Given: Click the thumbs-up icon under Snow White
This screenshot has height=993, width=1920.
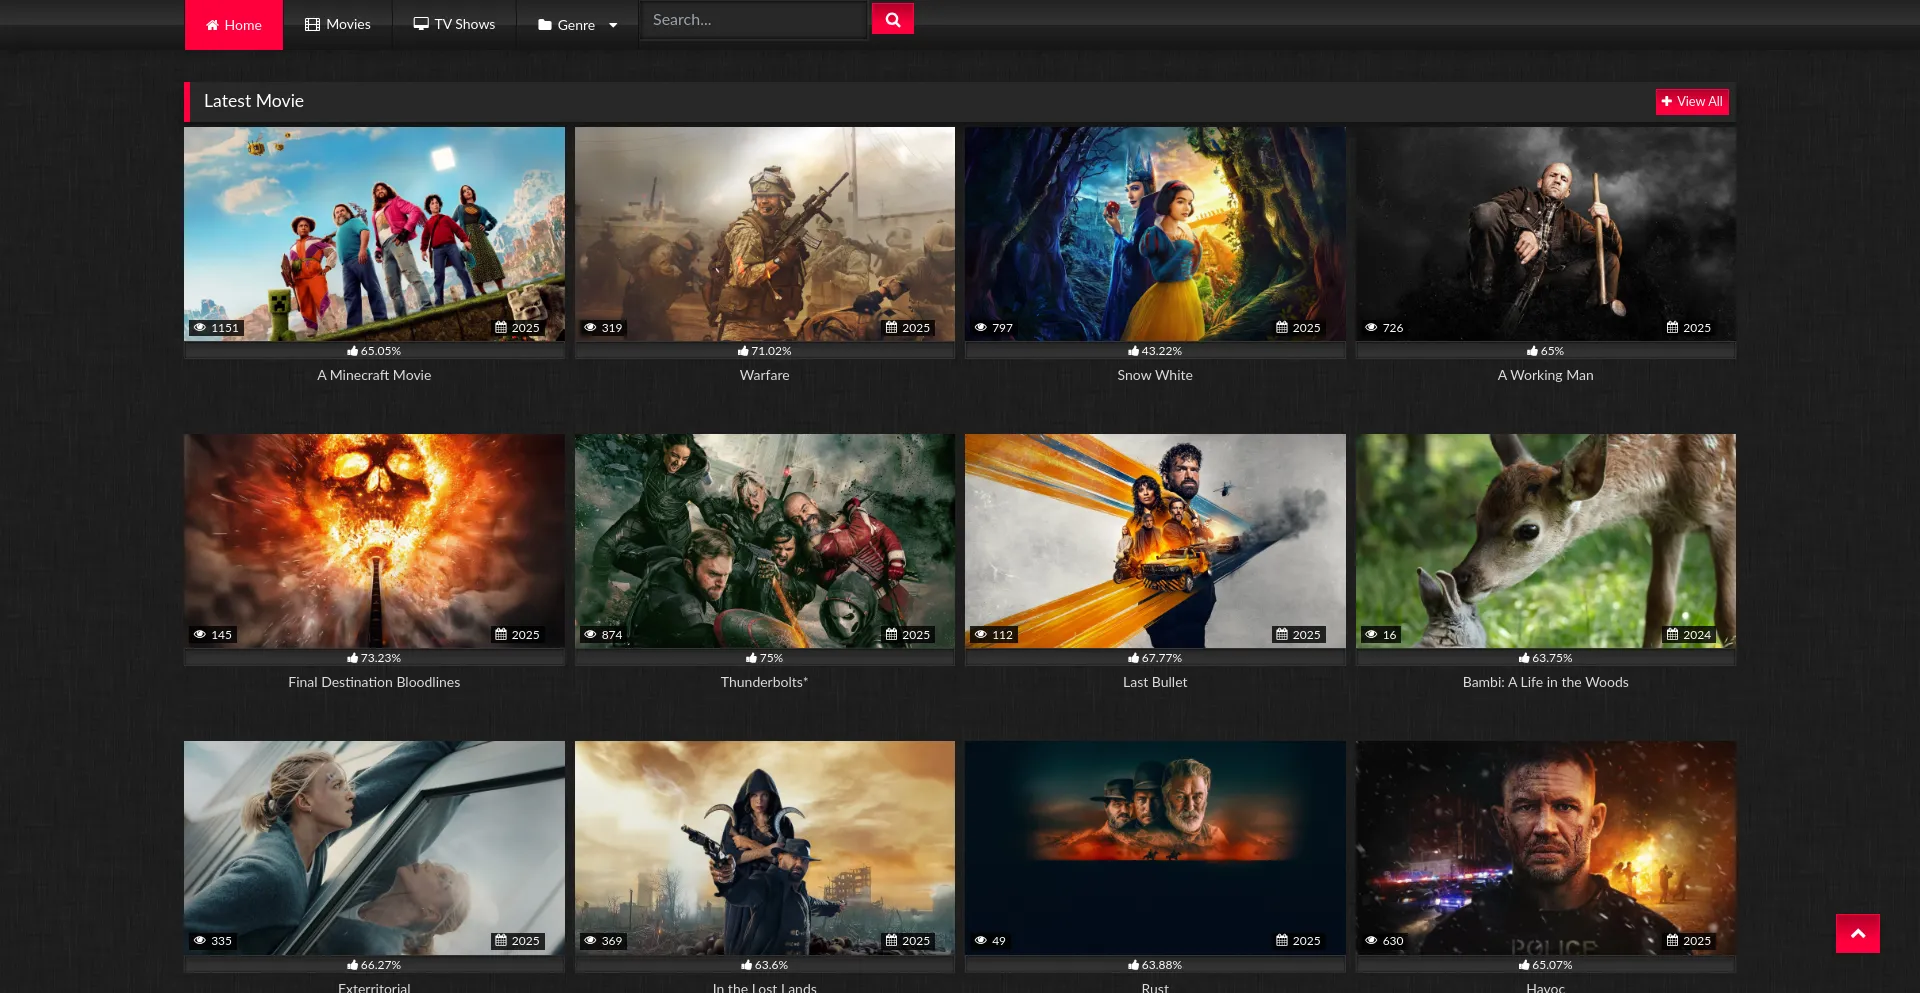Looking at the screenshot, I should tap(1133, 351).
